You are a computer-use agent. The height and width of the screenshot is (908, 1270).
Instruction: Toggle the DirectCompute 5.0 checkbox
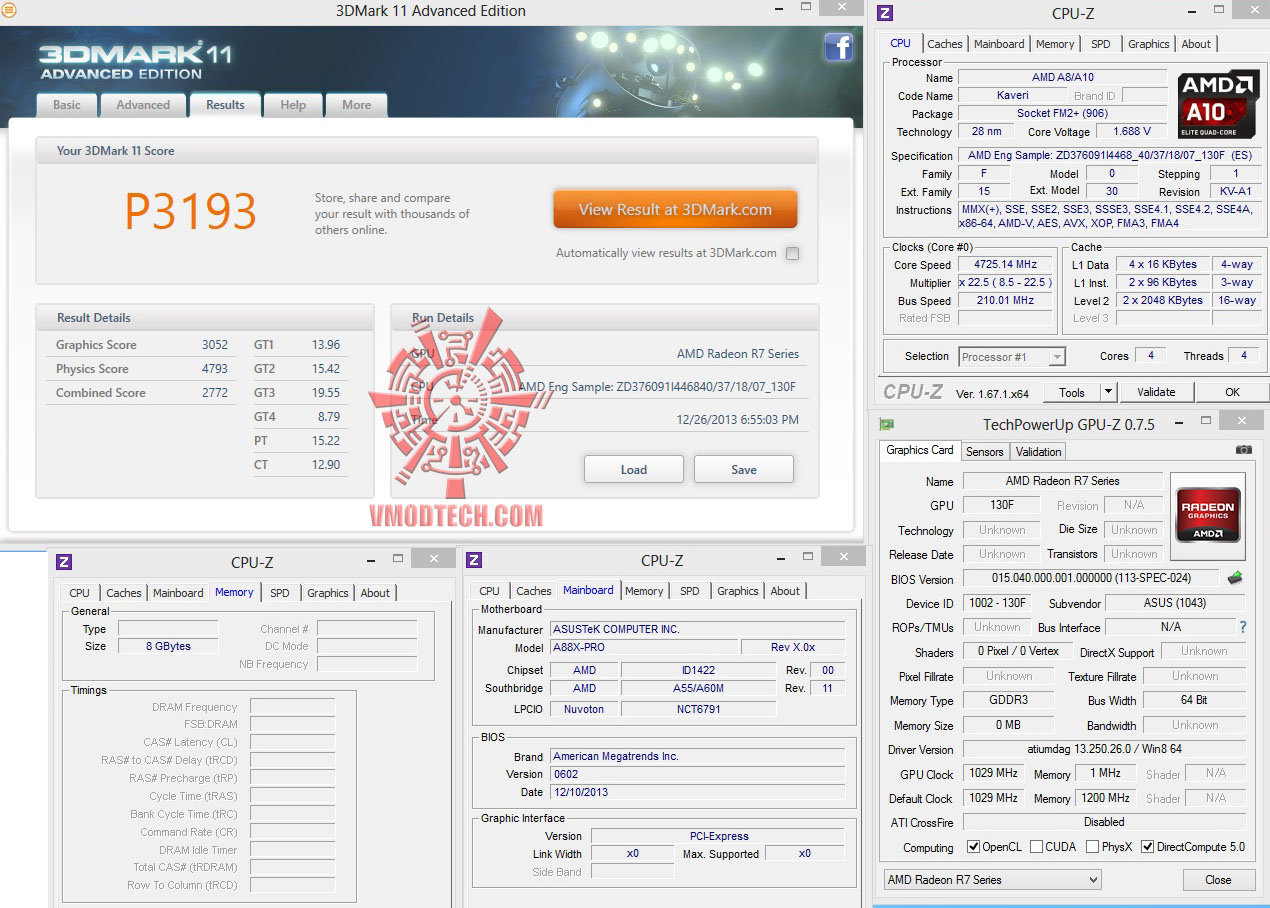click(1147, 847)
